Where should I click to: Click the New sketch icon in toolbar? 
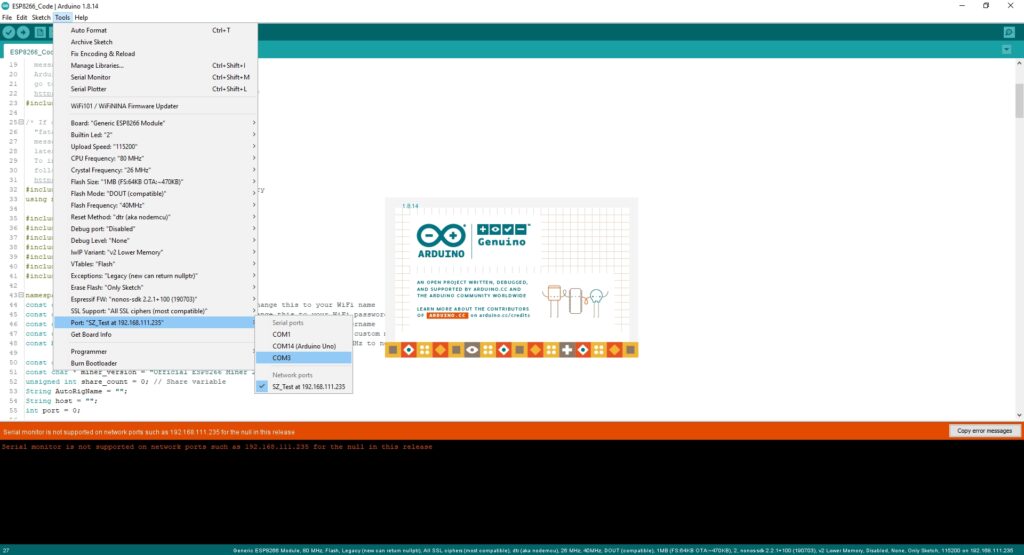coord(40,32)
